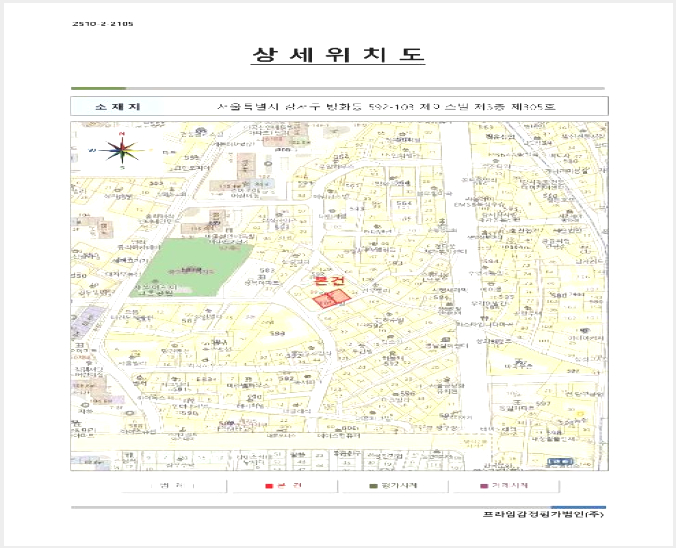
Task: Select the green park area on map
Action: pyautogui.click(x=190, y=268)
